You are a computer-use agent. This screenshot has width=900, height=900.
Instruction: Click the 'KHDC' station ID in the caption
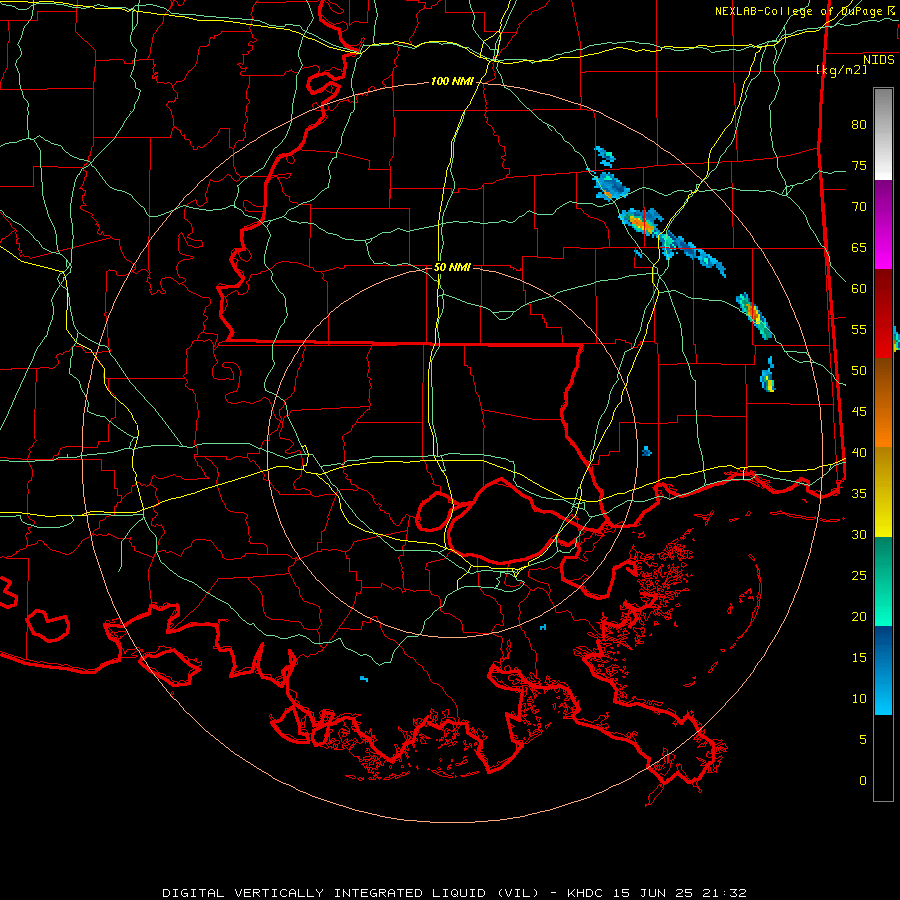(585, 893)
